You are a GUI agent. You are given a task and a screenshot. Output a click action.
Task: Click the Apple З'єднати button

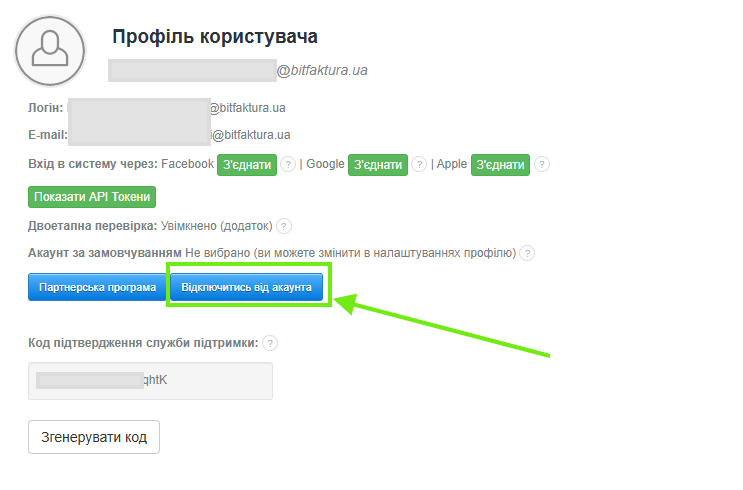point(500,165)
